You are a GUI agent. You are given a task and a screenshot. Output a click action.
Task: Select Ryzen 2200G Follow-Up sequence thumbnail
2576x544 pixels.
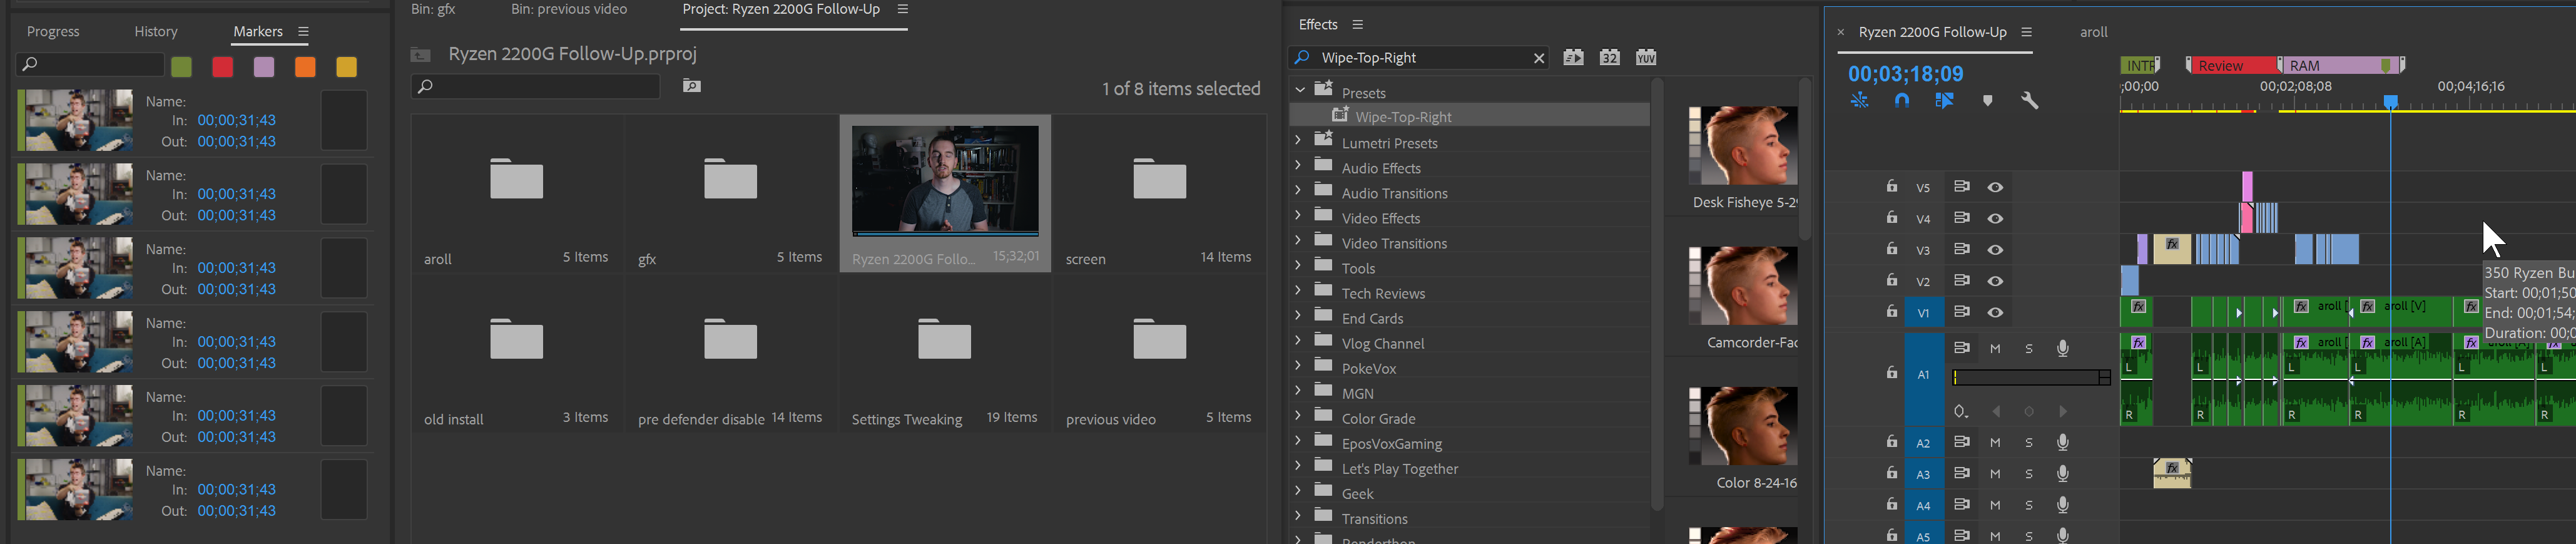click(x=945, y=181)
